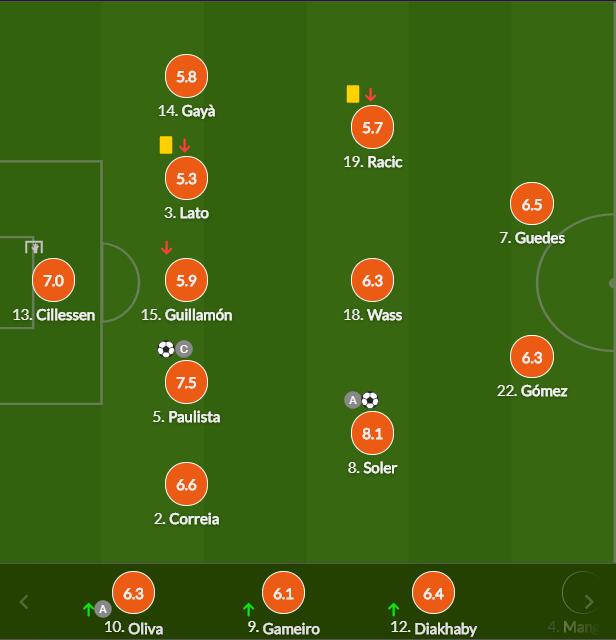Show previous substitutes with the left chevron
The width and height of the screenshot is (616, 640).
click(x=24, y=602)
